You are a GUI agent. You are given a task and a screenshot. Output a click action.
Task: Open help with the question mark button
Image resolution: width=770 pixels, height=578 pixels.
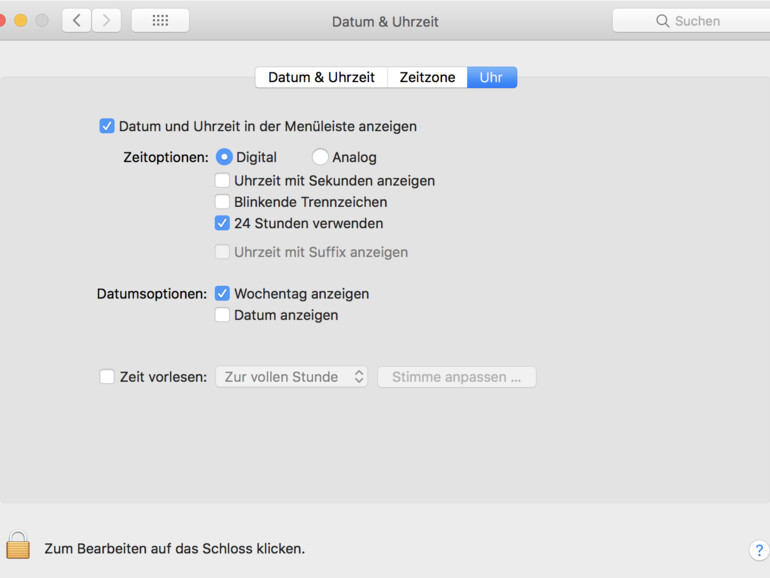point(759,550)
